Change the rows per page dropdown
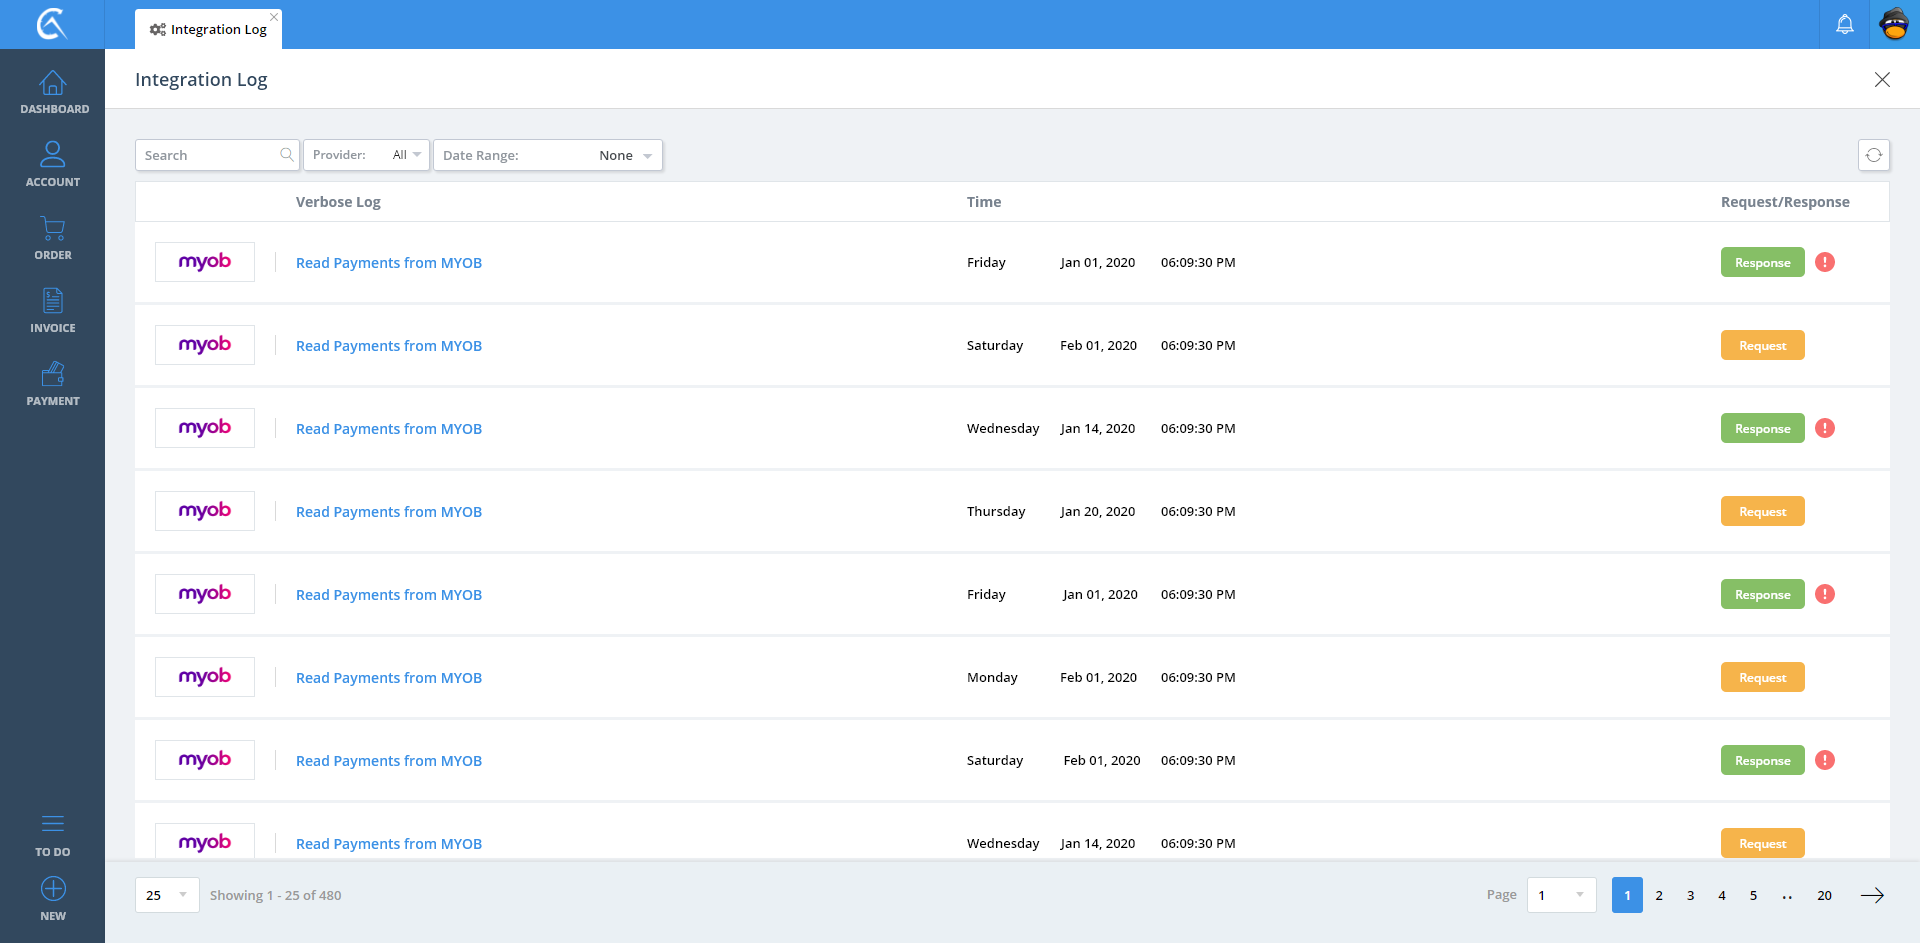This screenshot has width=1920, height=943. (x=166, y=895)
